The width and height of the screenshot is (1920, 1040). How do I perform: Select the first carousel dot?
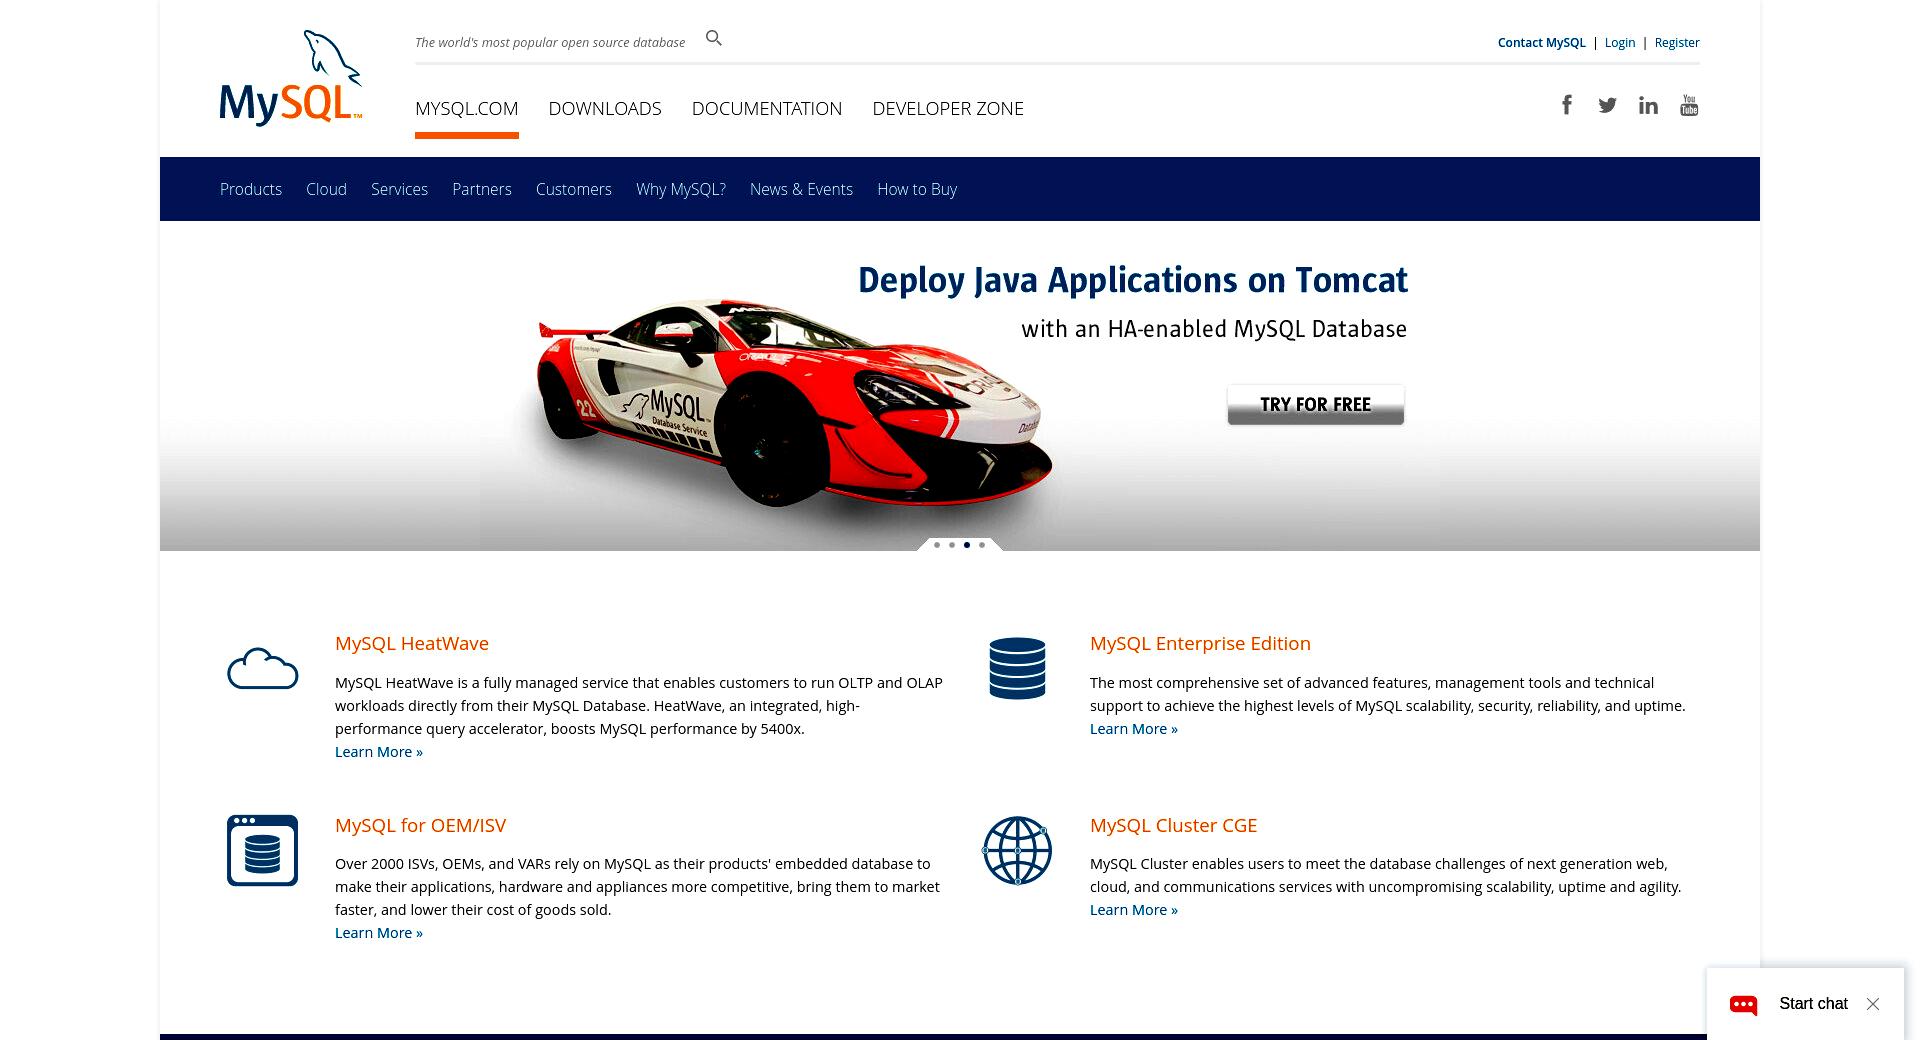pos(937,545)
